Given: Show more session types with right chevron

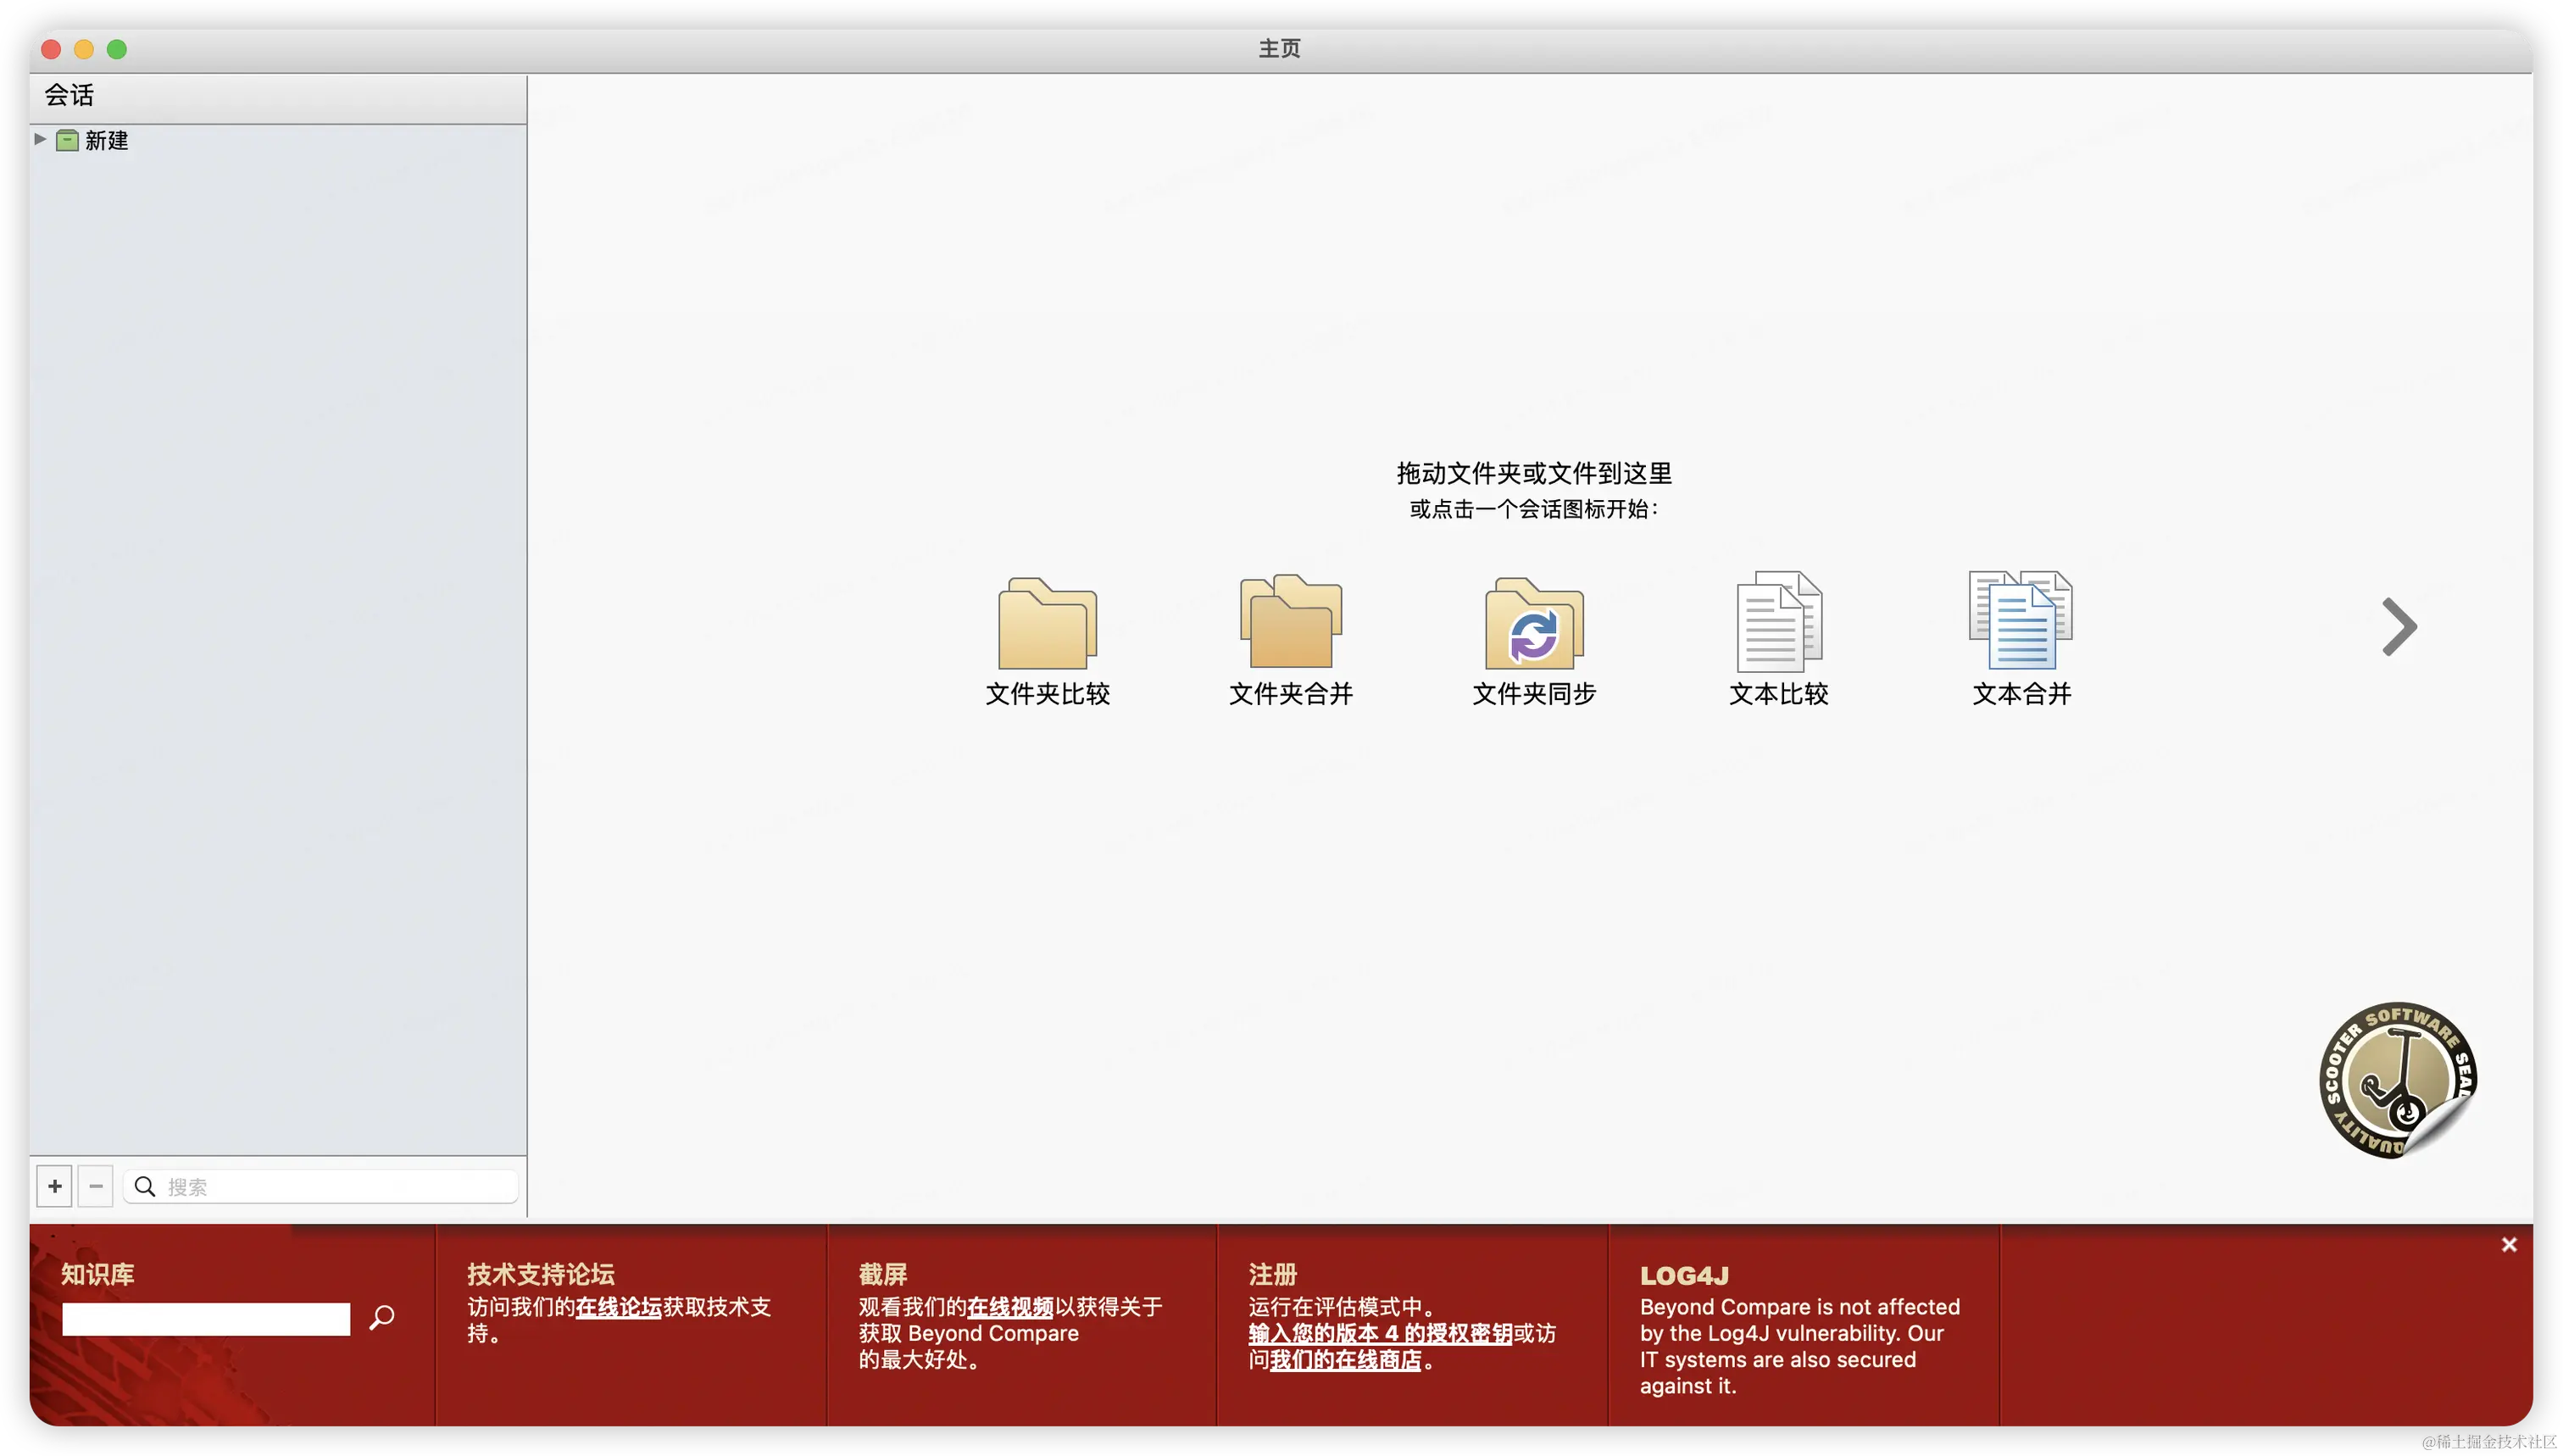Looking at the screenshot, I should click(2399, 627).
